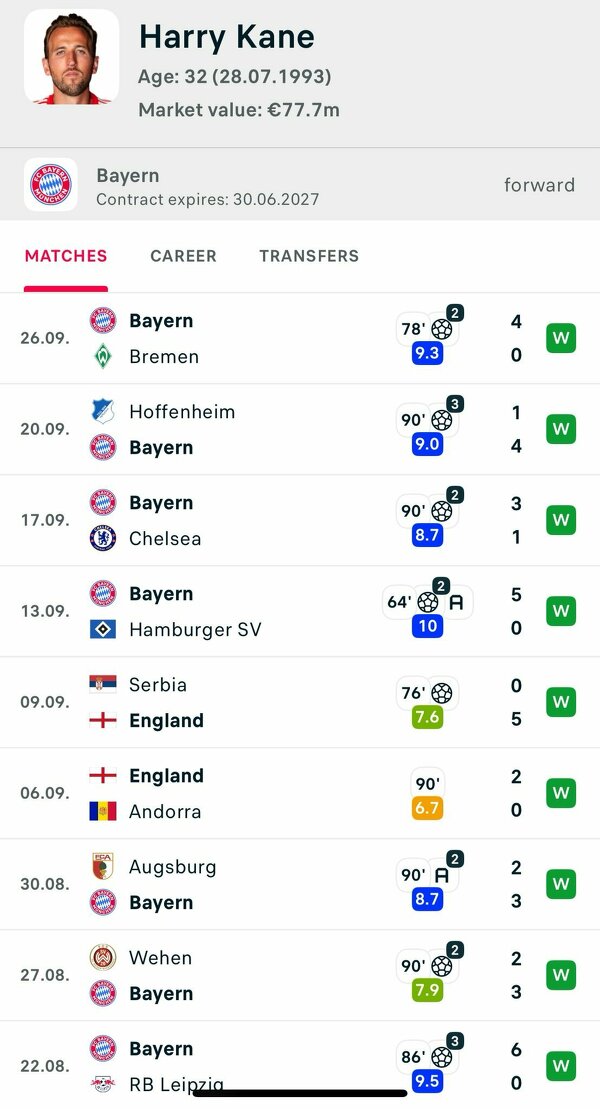Tap the W result badge for Chelsea match
The image size is (600, 1109).
tap(561, 520)
